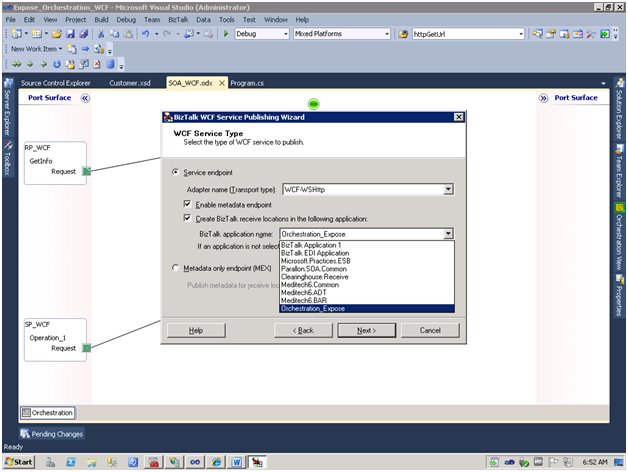The image size is (628, 472).
Task: Click the Properties Window toolbar icon
Action: click(x=551, y=34)
